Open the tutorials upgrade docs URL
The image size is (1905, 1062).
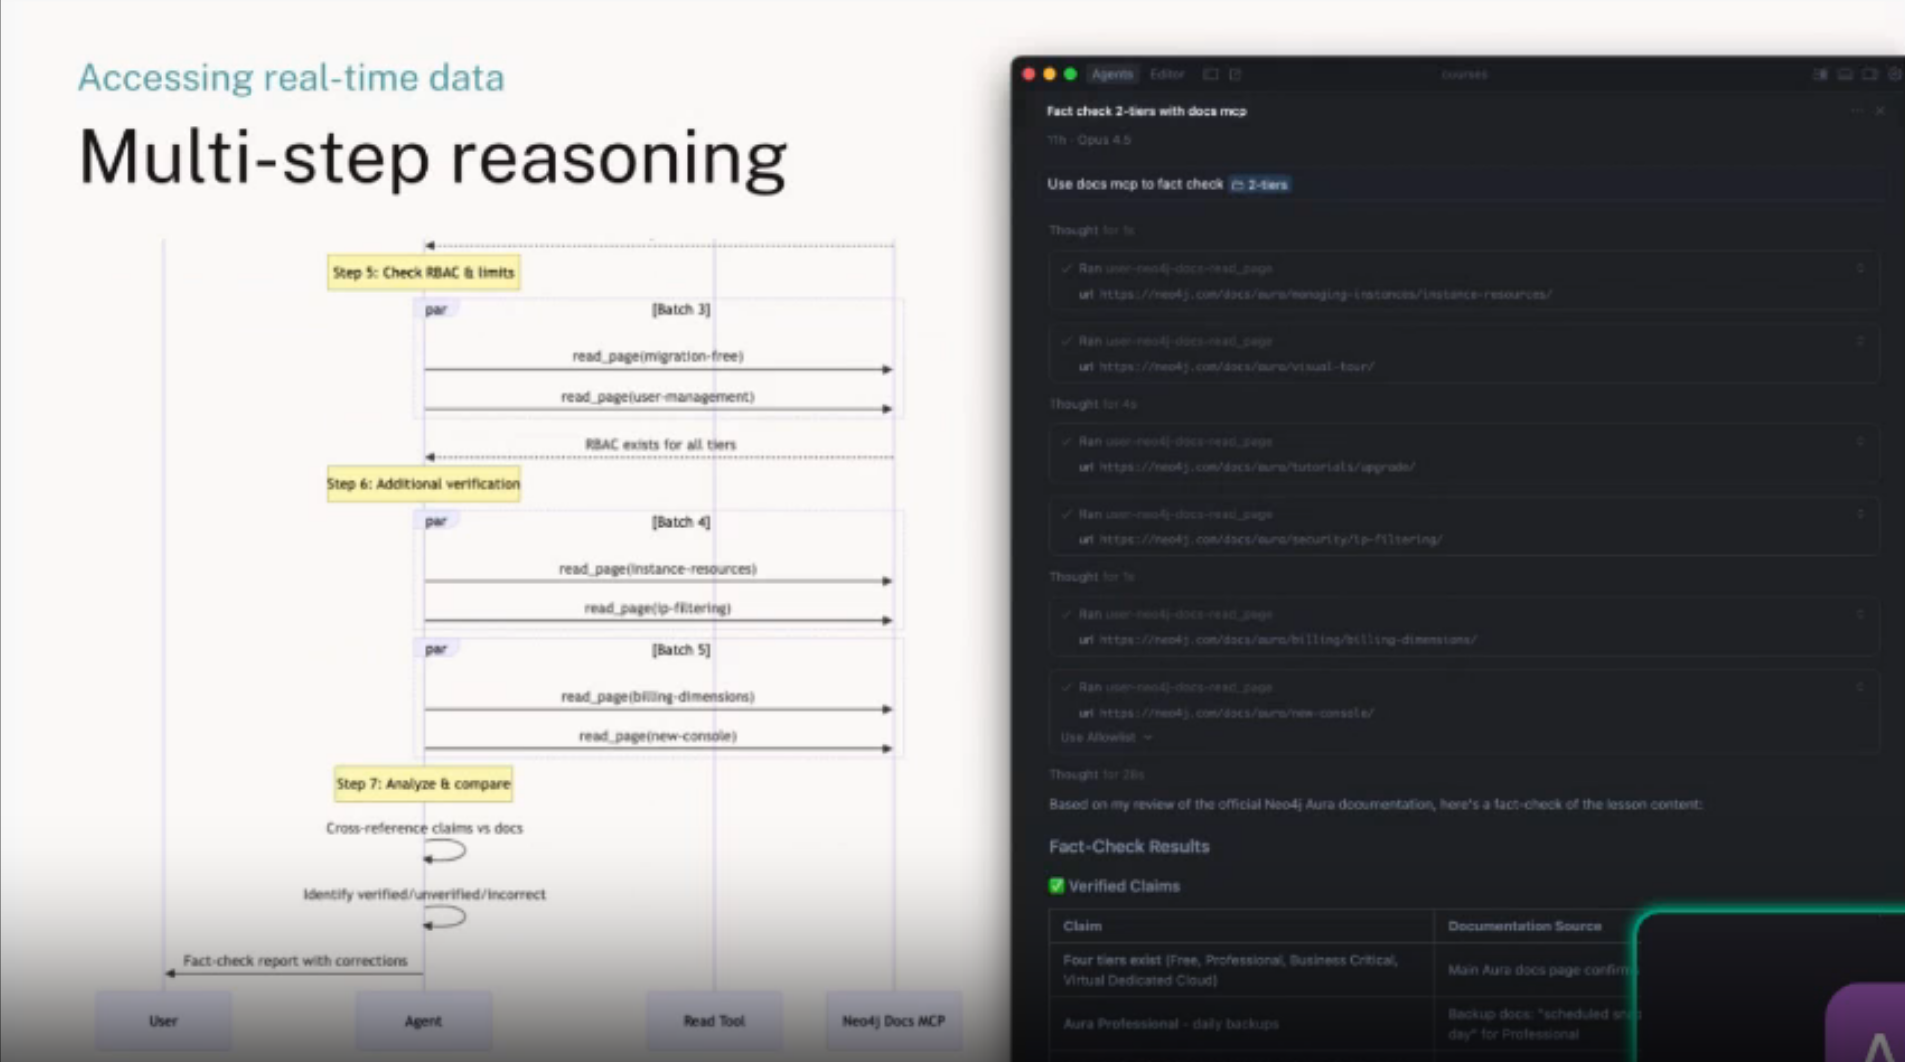pos(1257,467)
